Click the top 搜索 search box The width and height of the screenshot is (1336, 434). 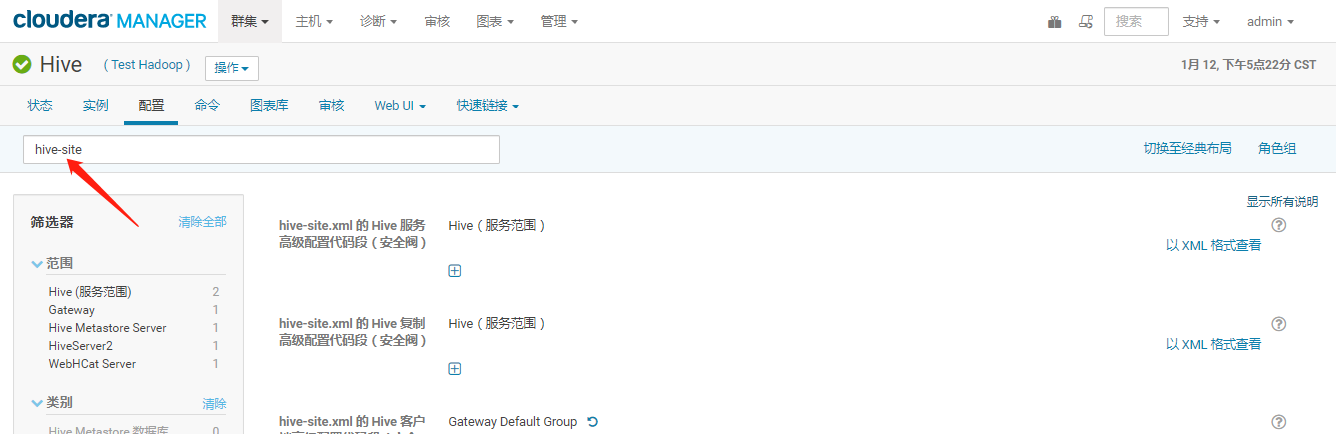point(1136,21)
